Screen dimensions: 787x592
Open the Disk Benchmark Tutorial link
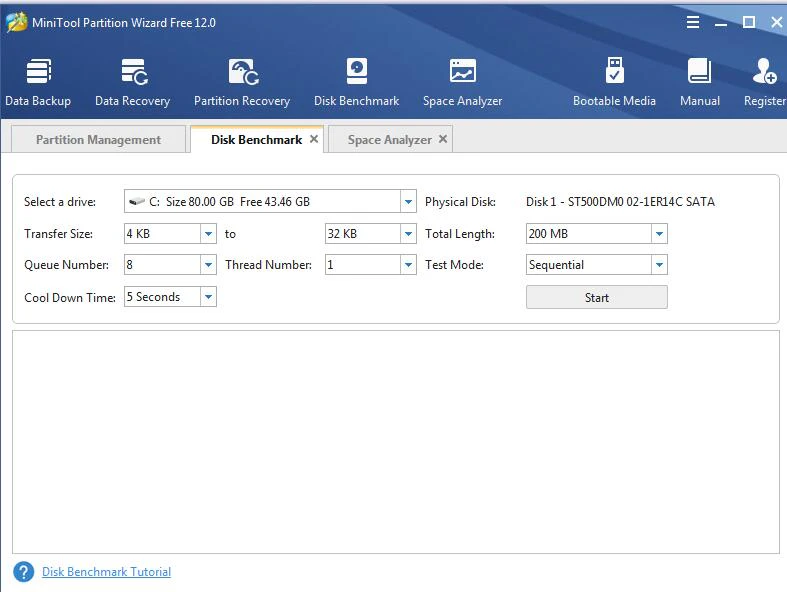106,571
